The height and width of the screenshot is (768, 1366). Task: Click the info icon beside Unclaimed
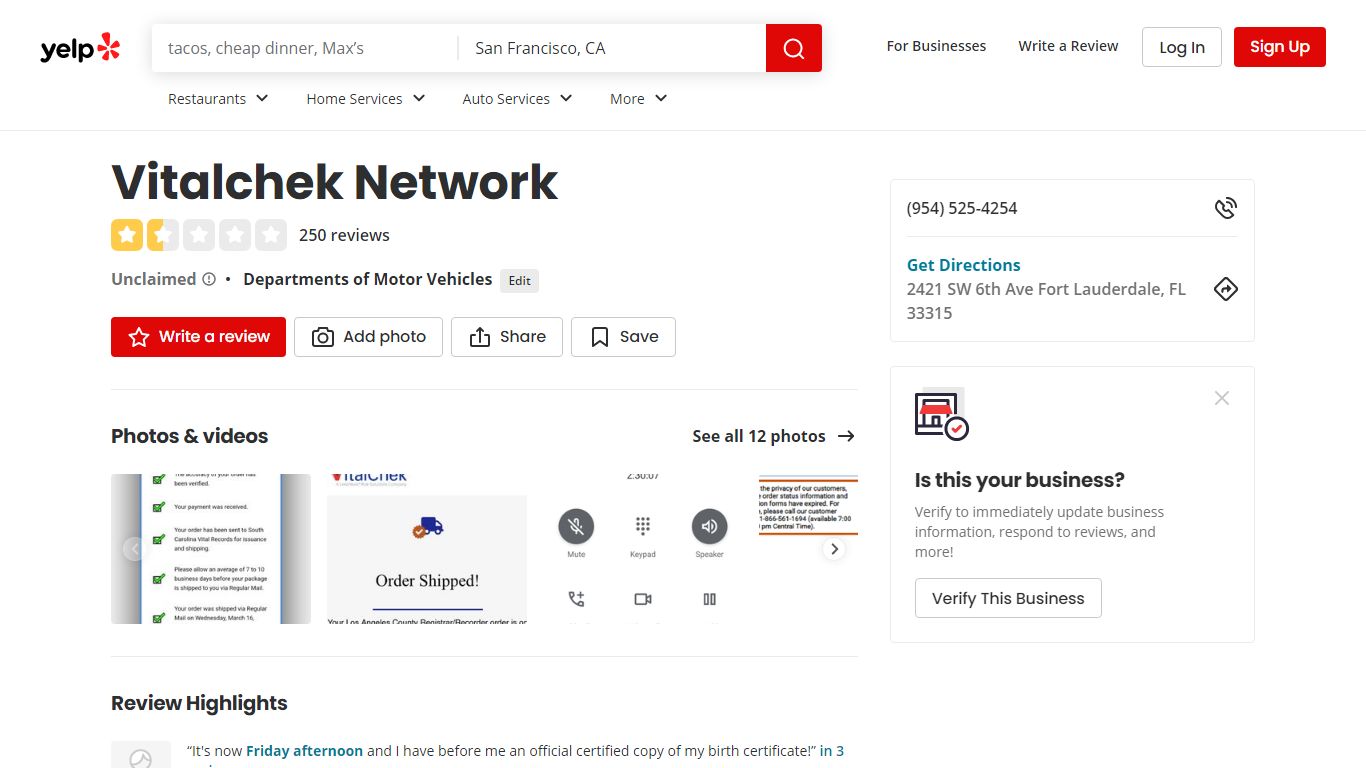pos(209,279)
